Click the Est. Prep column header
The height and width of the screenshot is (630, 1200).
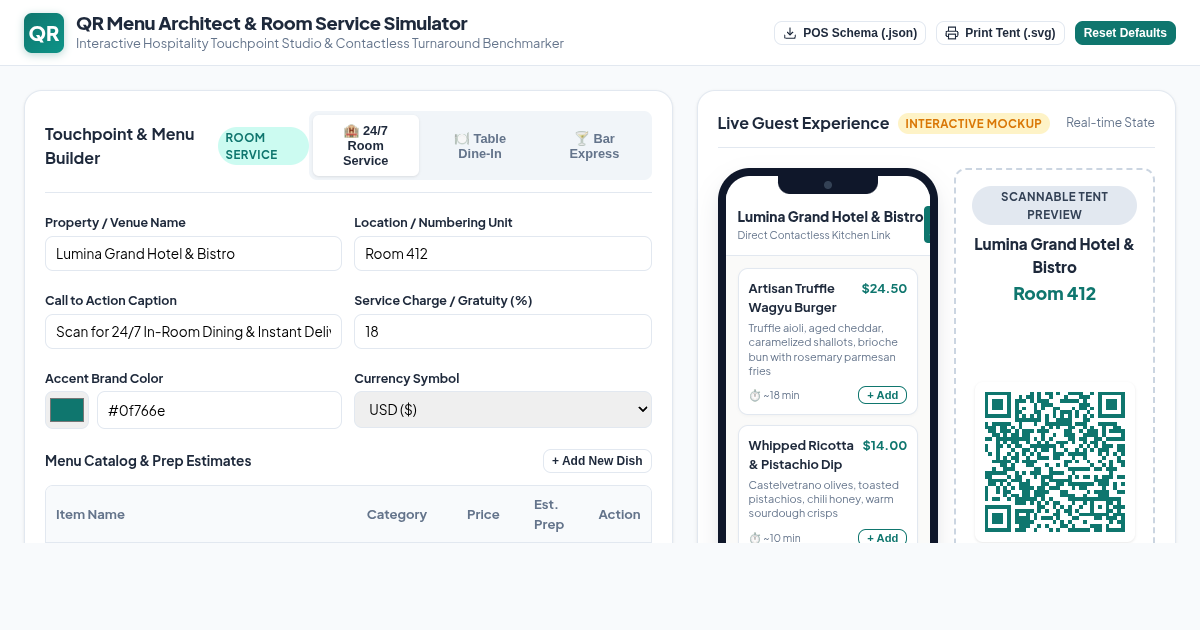[x=549, y=514]
